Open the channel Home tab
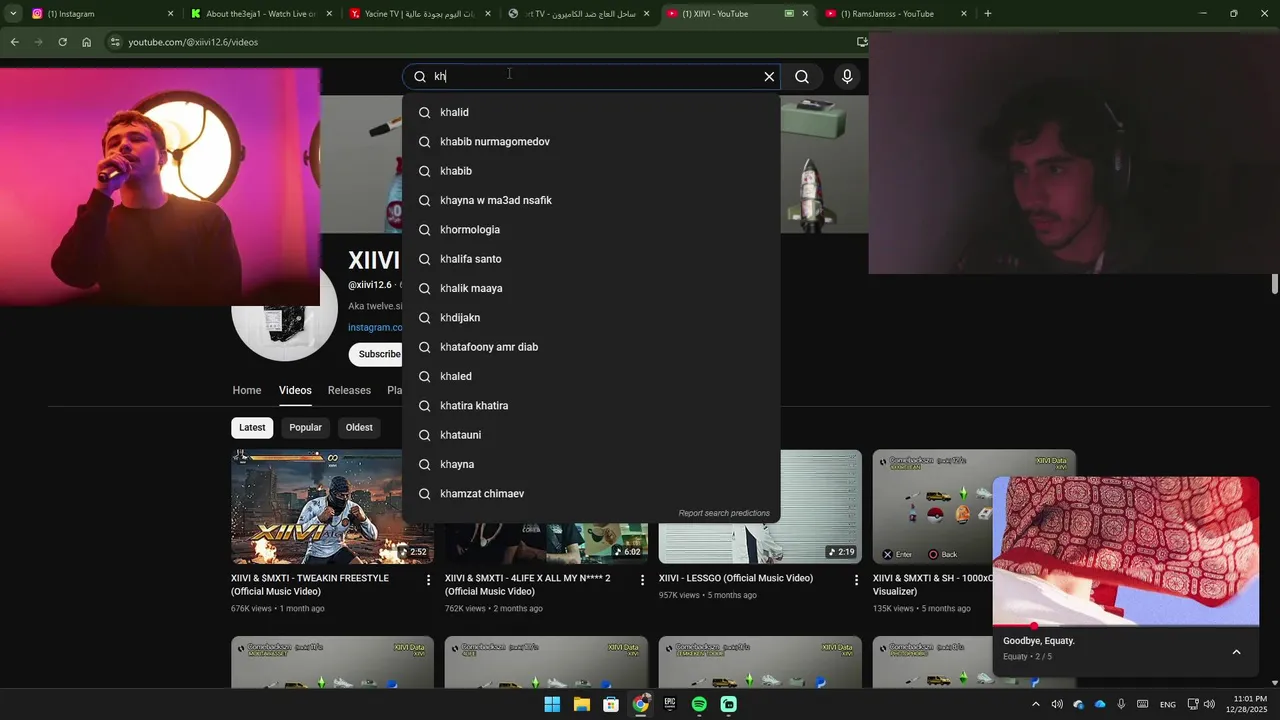 [247, 391]
